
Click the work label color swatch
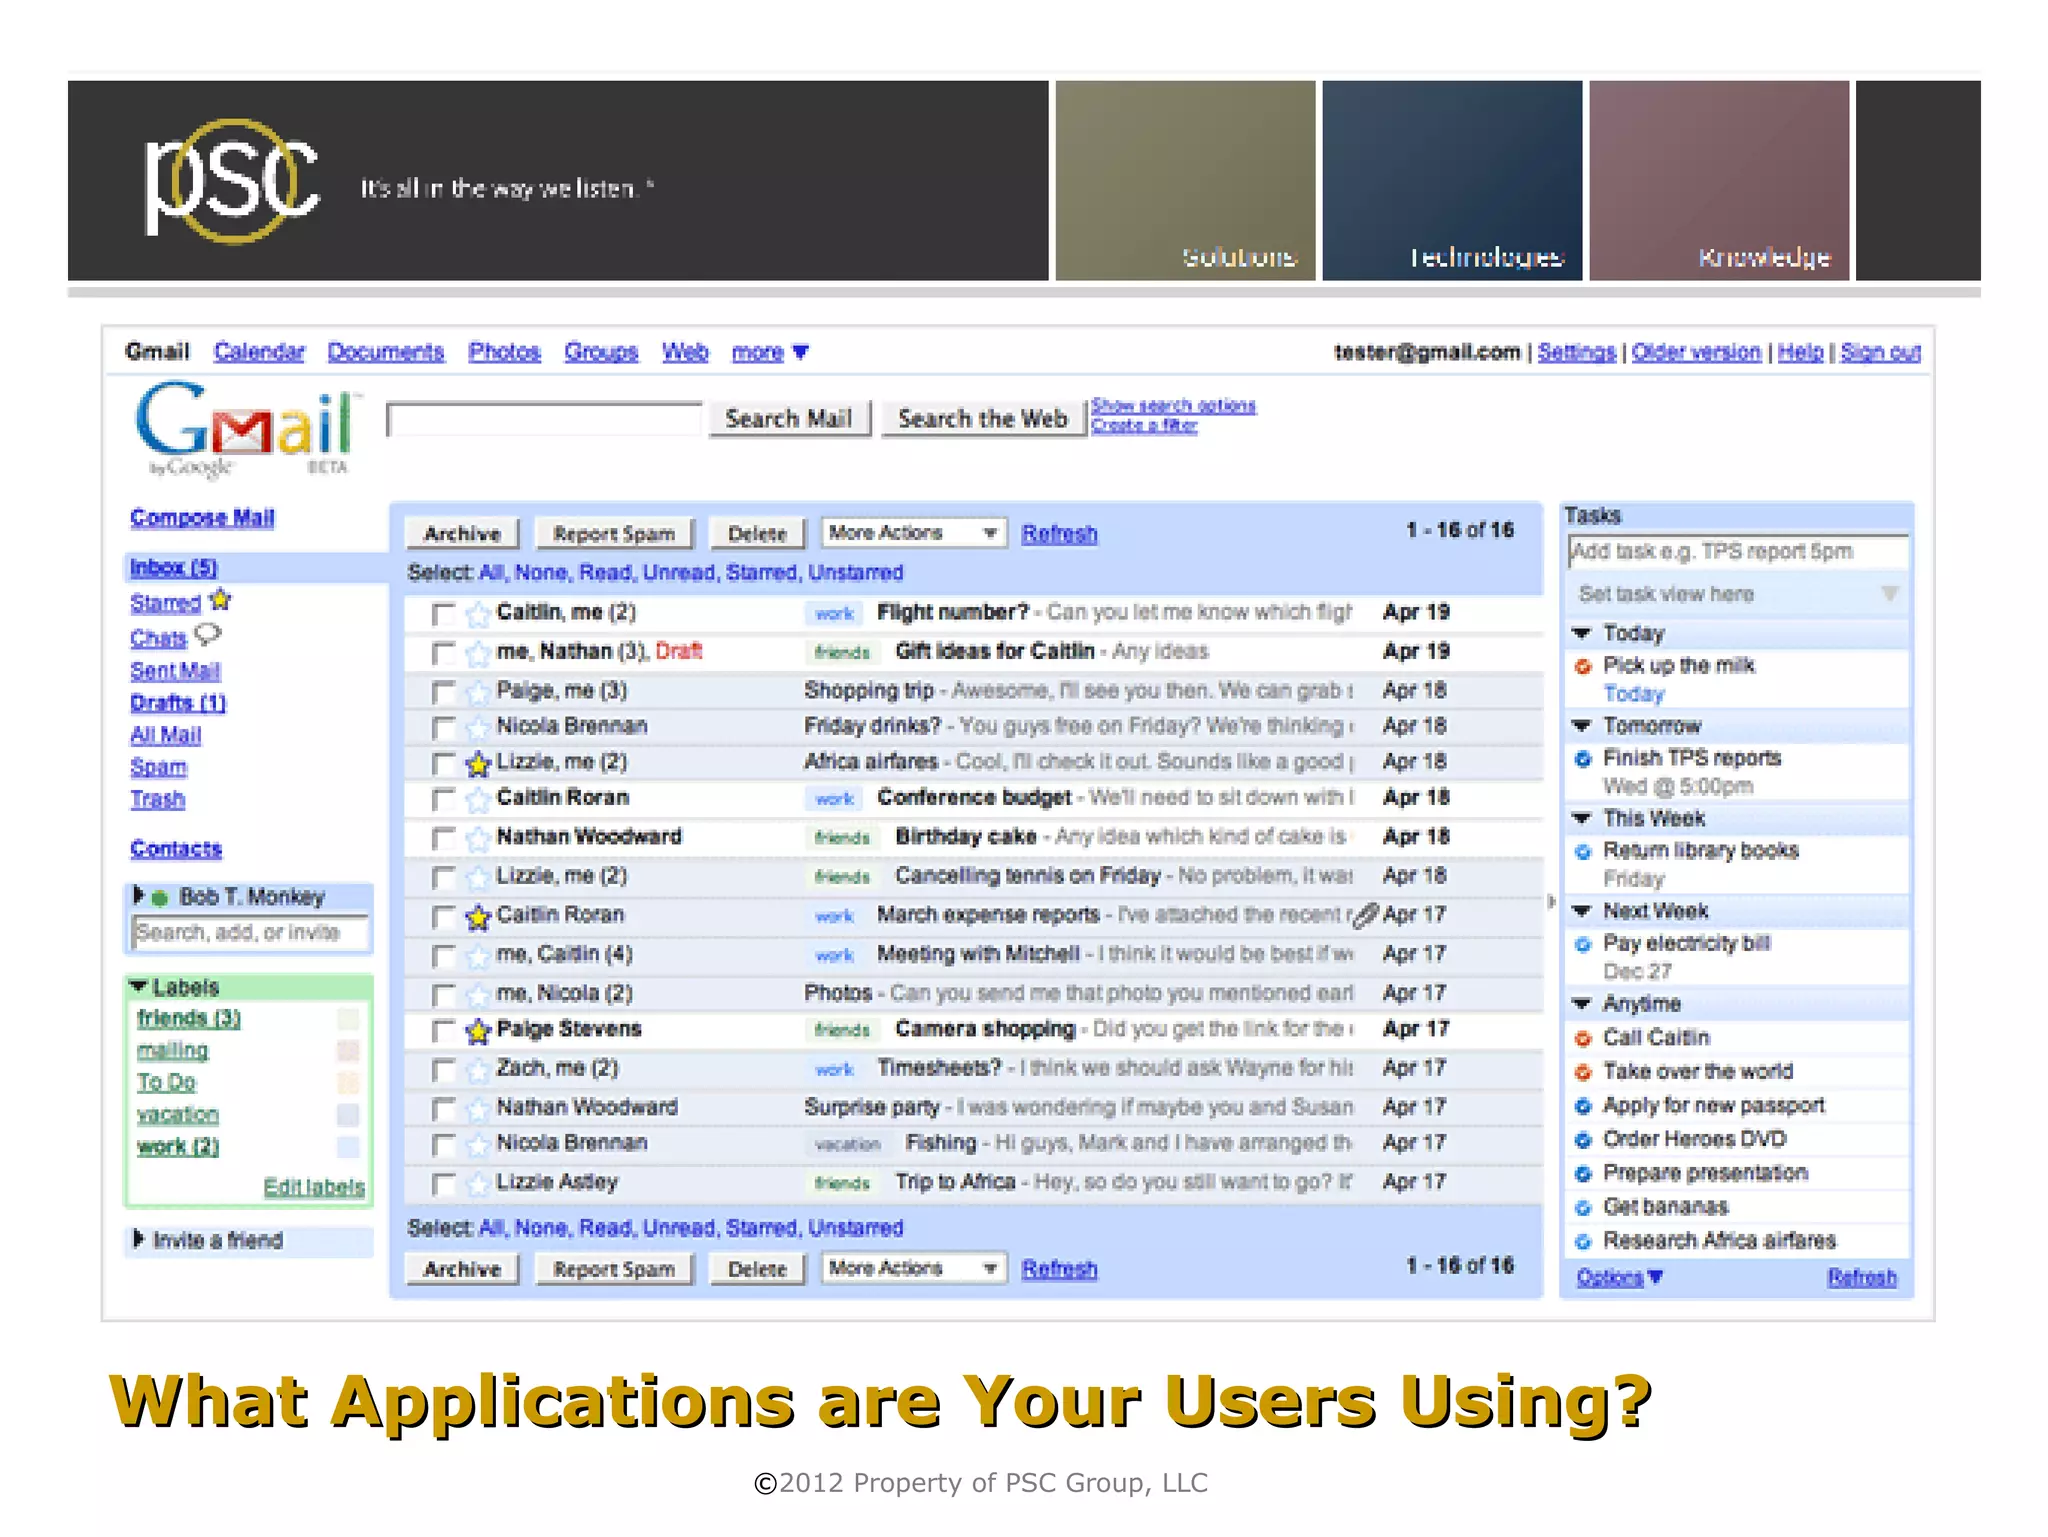coord(348,1147)
